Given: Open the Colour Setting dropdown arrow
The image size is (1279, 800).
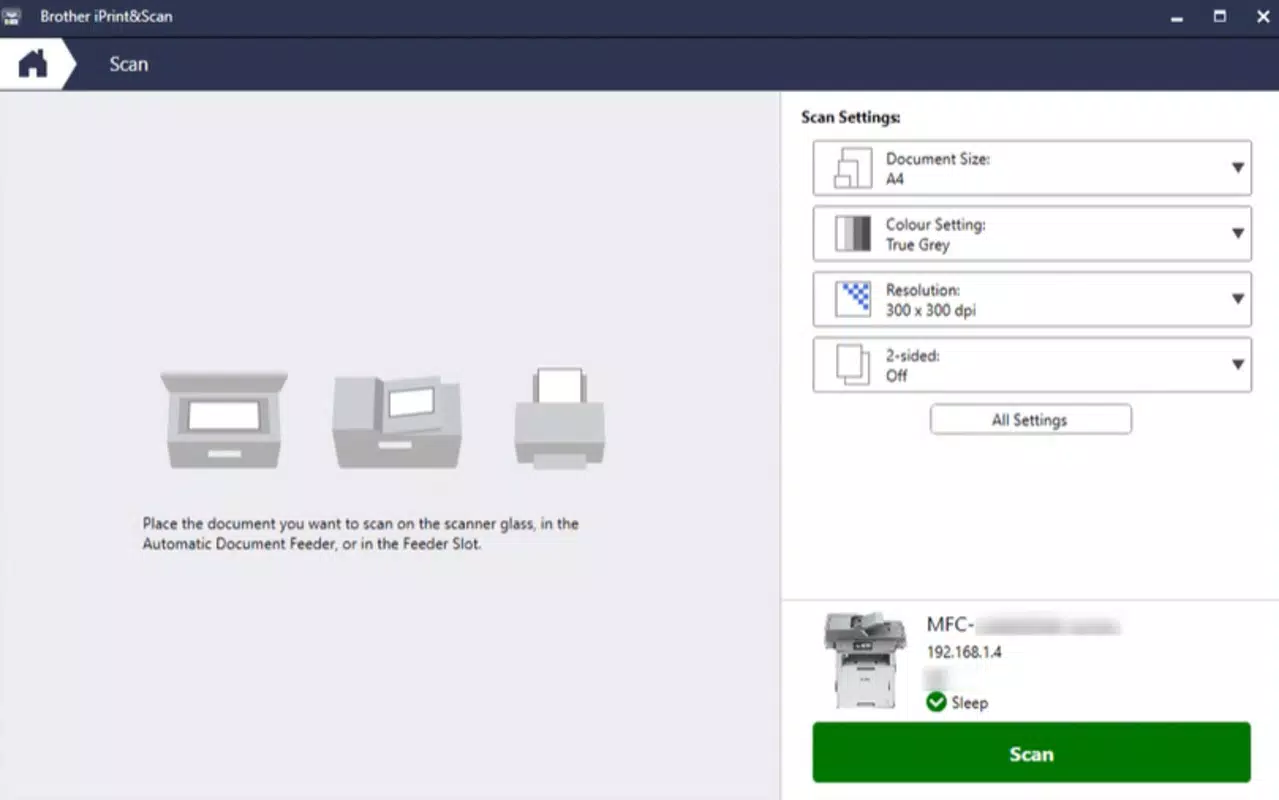Looking at the screenshot, I should pyautogui.click(x=1237, y=234).
